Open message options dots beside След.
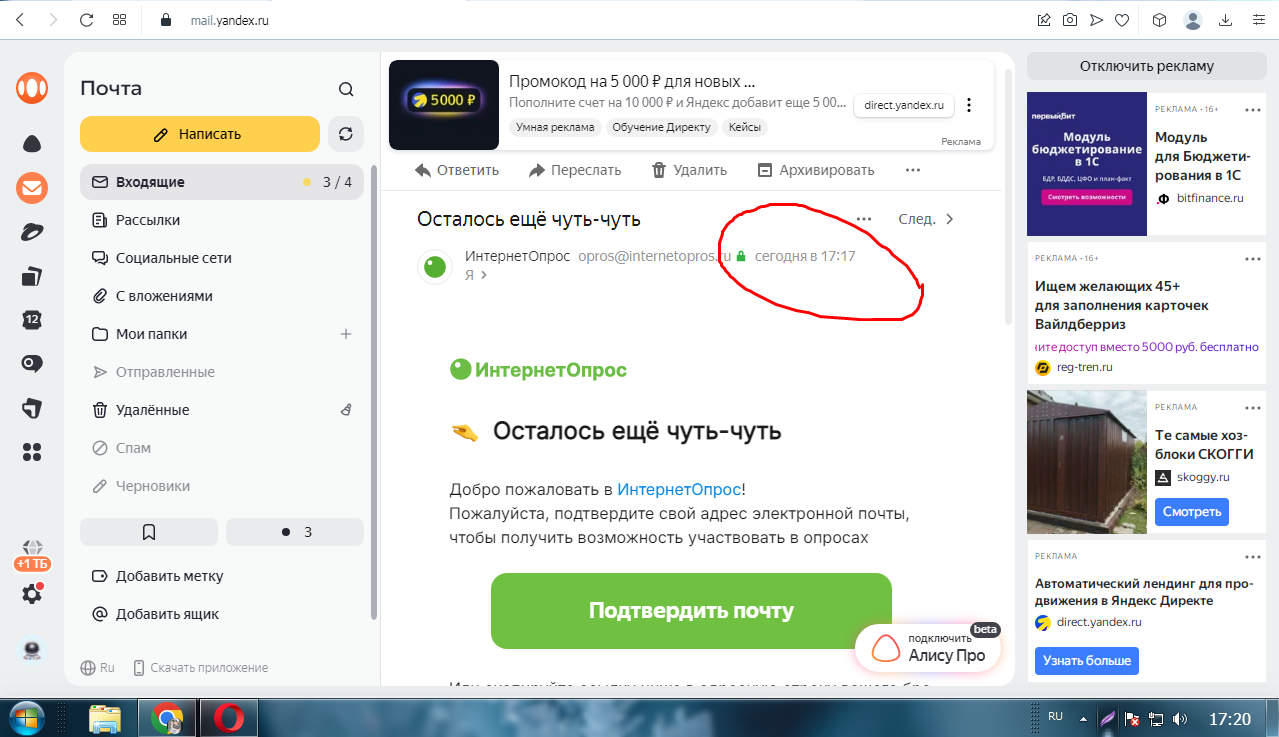The width and height of the screenshot is (1279, 737). [864, 219]
